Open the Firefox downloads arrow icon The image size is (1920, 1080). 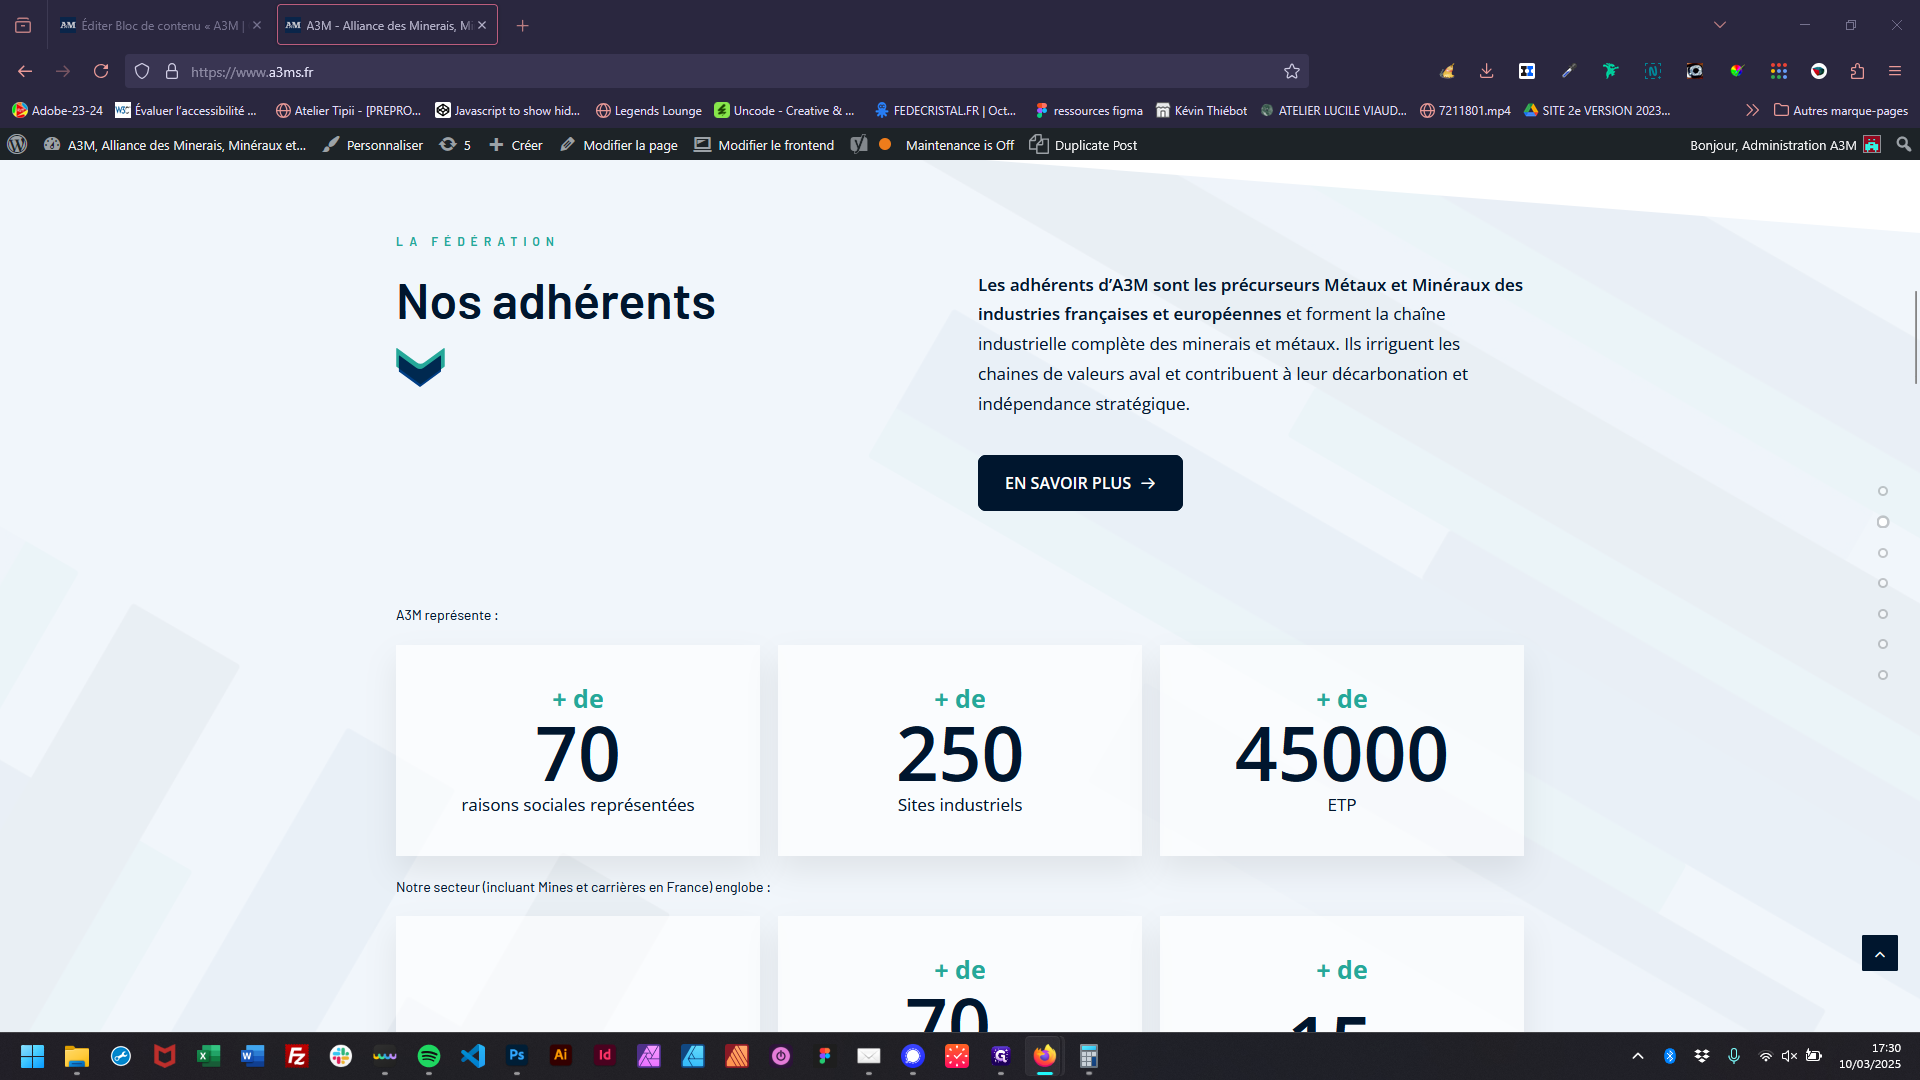click(x=1486, y=71)
